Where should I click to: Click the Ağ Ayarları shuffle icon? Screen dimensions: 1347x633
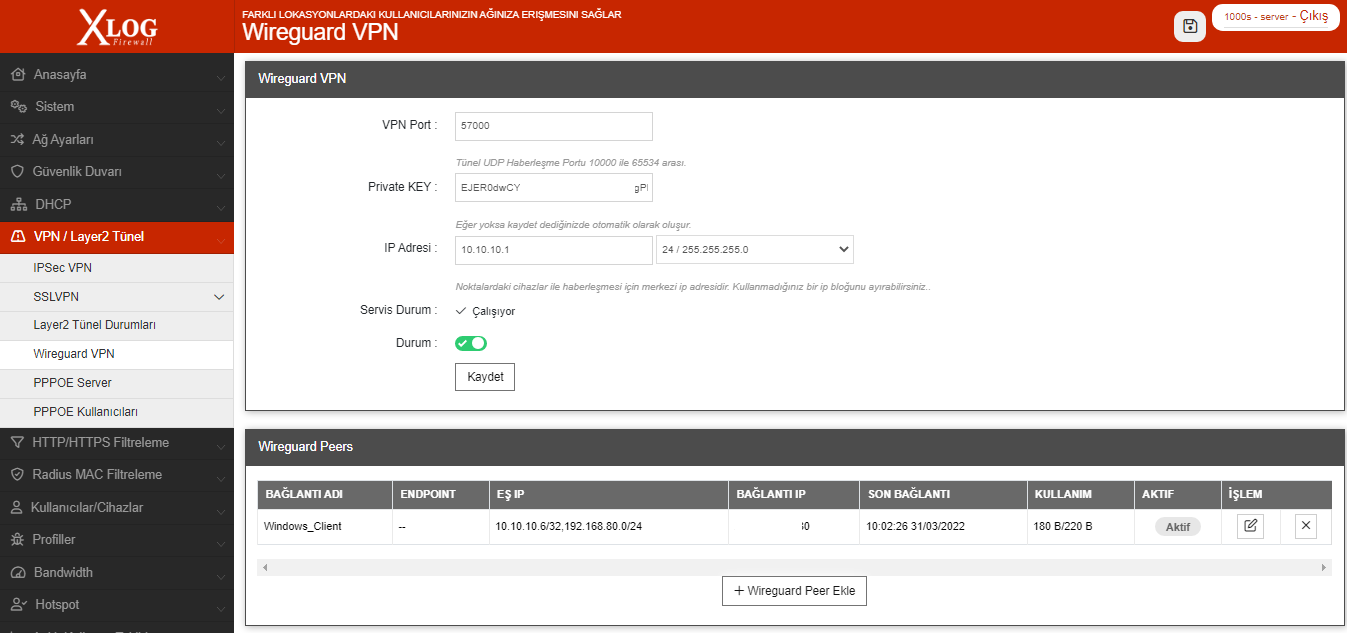17,140
